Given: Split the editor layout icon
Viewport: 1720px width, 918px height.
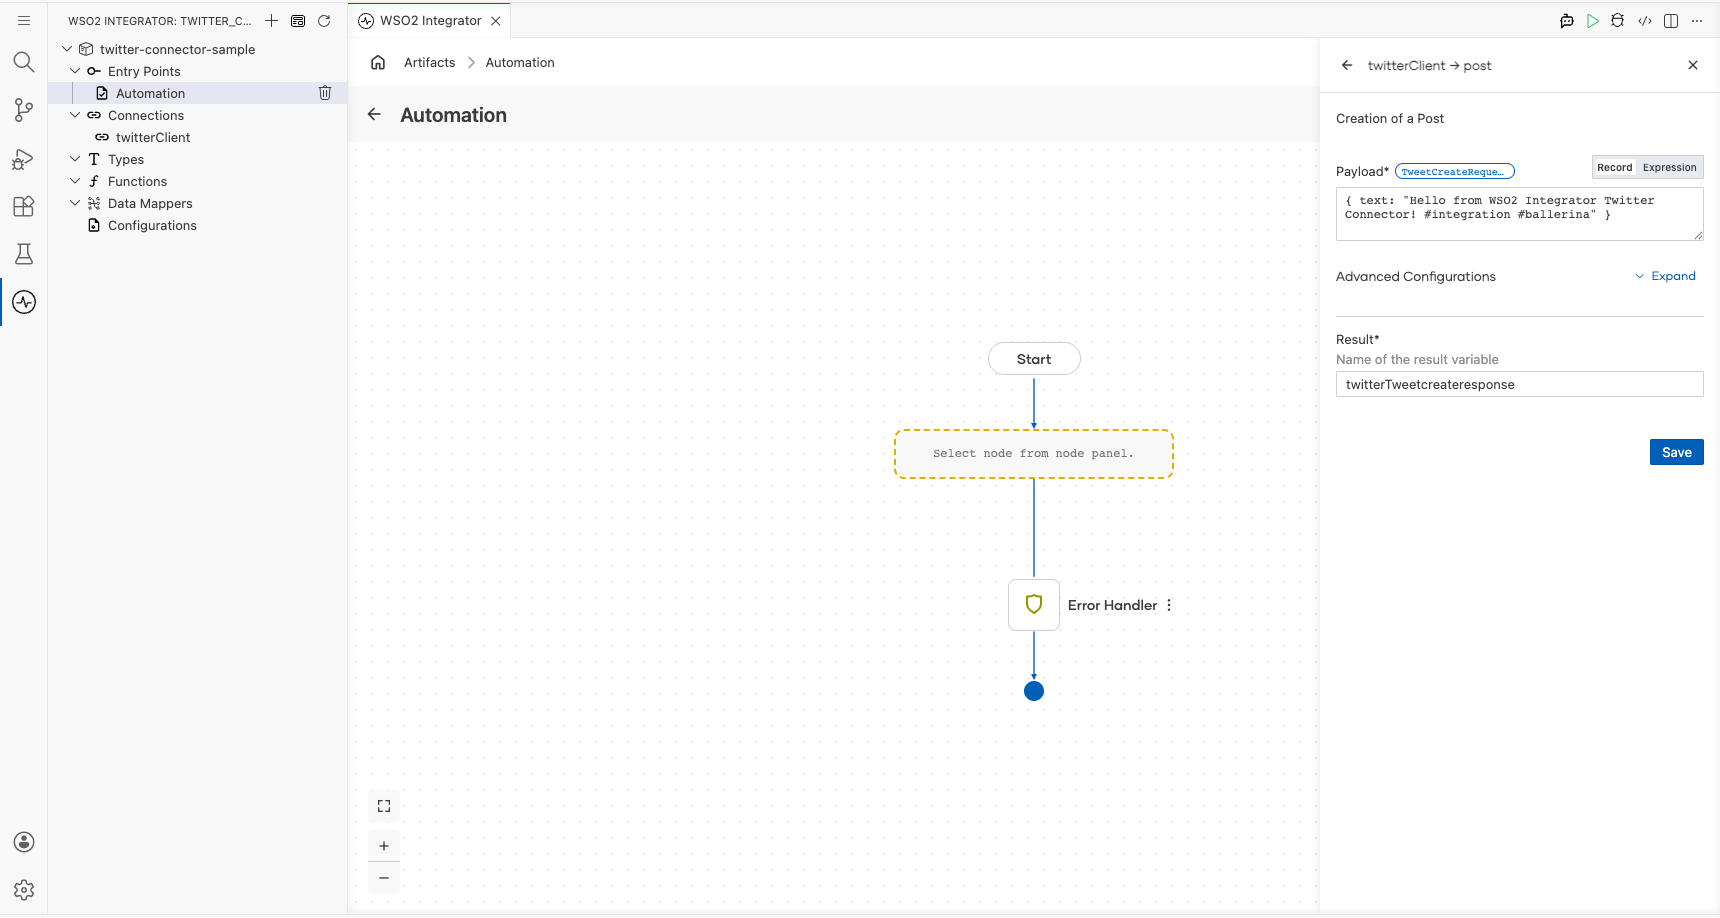Looking at the screenshot, I should tap(1671, 20).
